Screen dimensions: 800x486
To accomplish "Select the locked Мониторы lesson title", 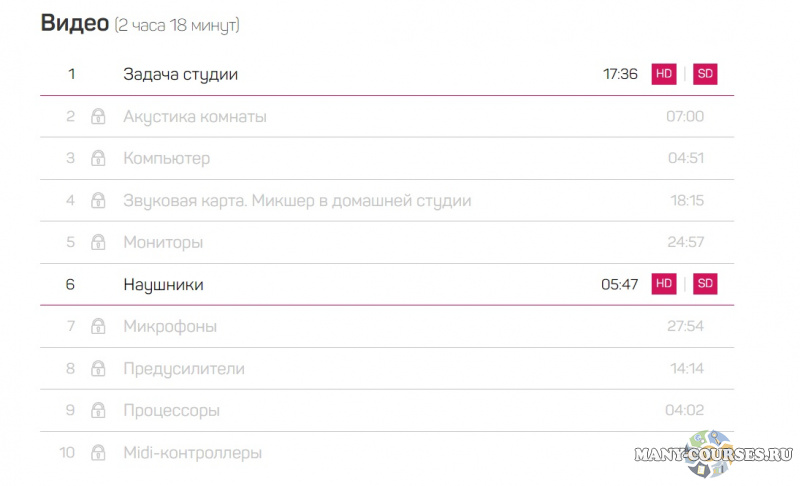I will click(163, 243).
